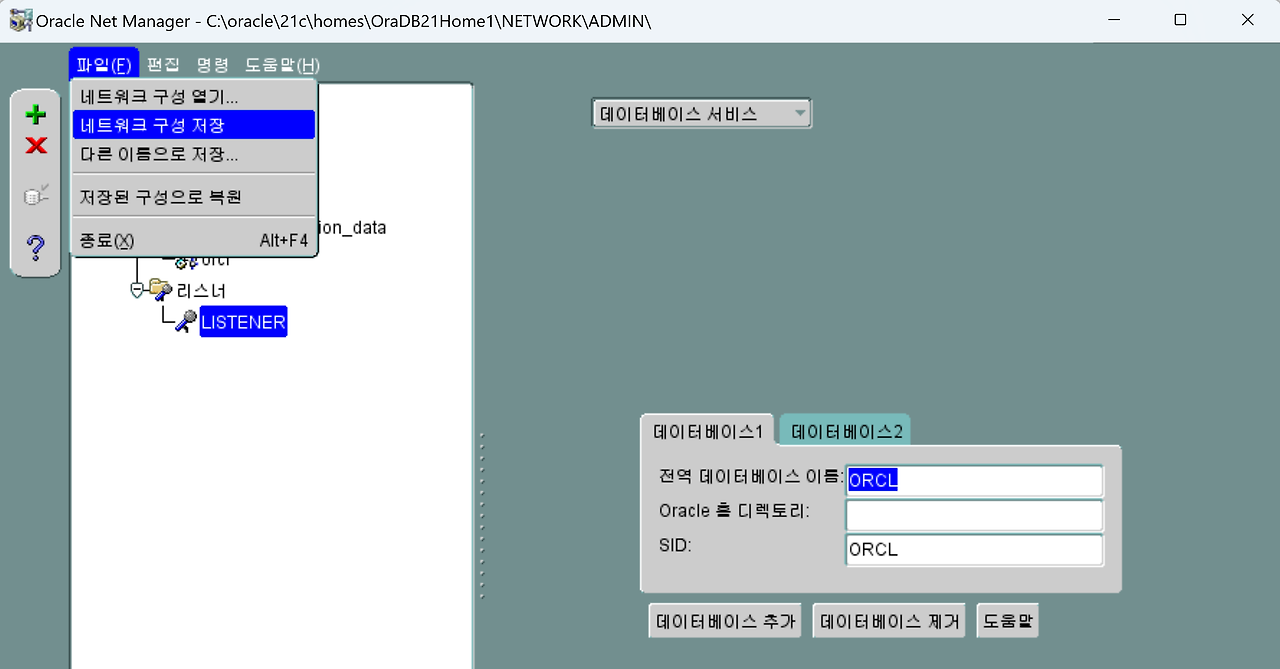
Task: Click the 데이터베이스 추가 button
Action: [725, 621]
